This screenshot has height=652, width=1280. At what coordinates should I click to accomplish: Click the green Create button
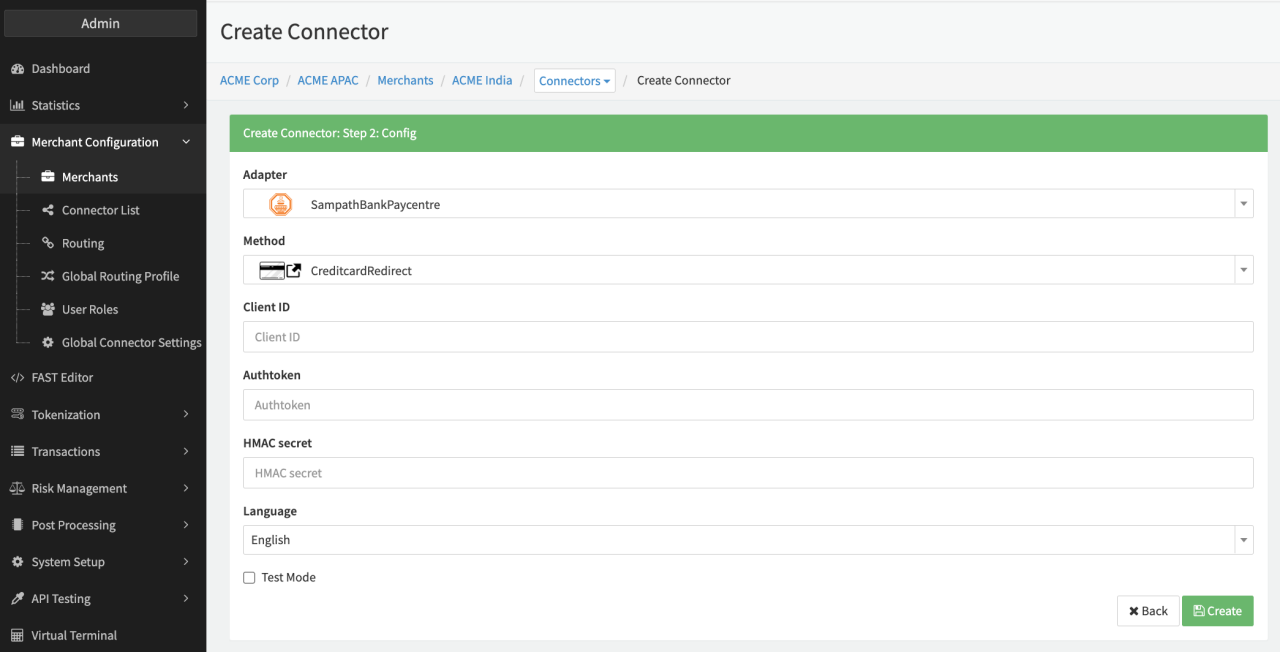[1217, 611]
